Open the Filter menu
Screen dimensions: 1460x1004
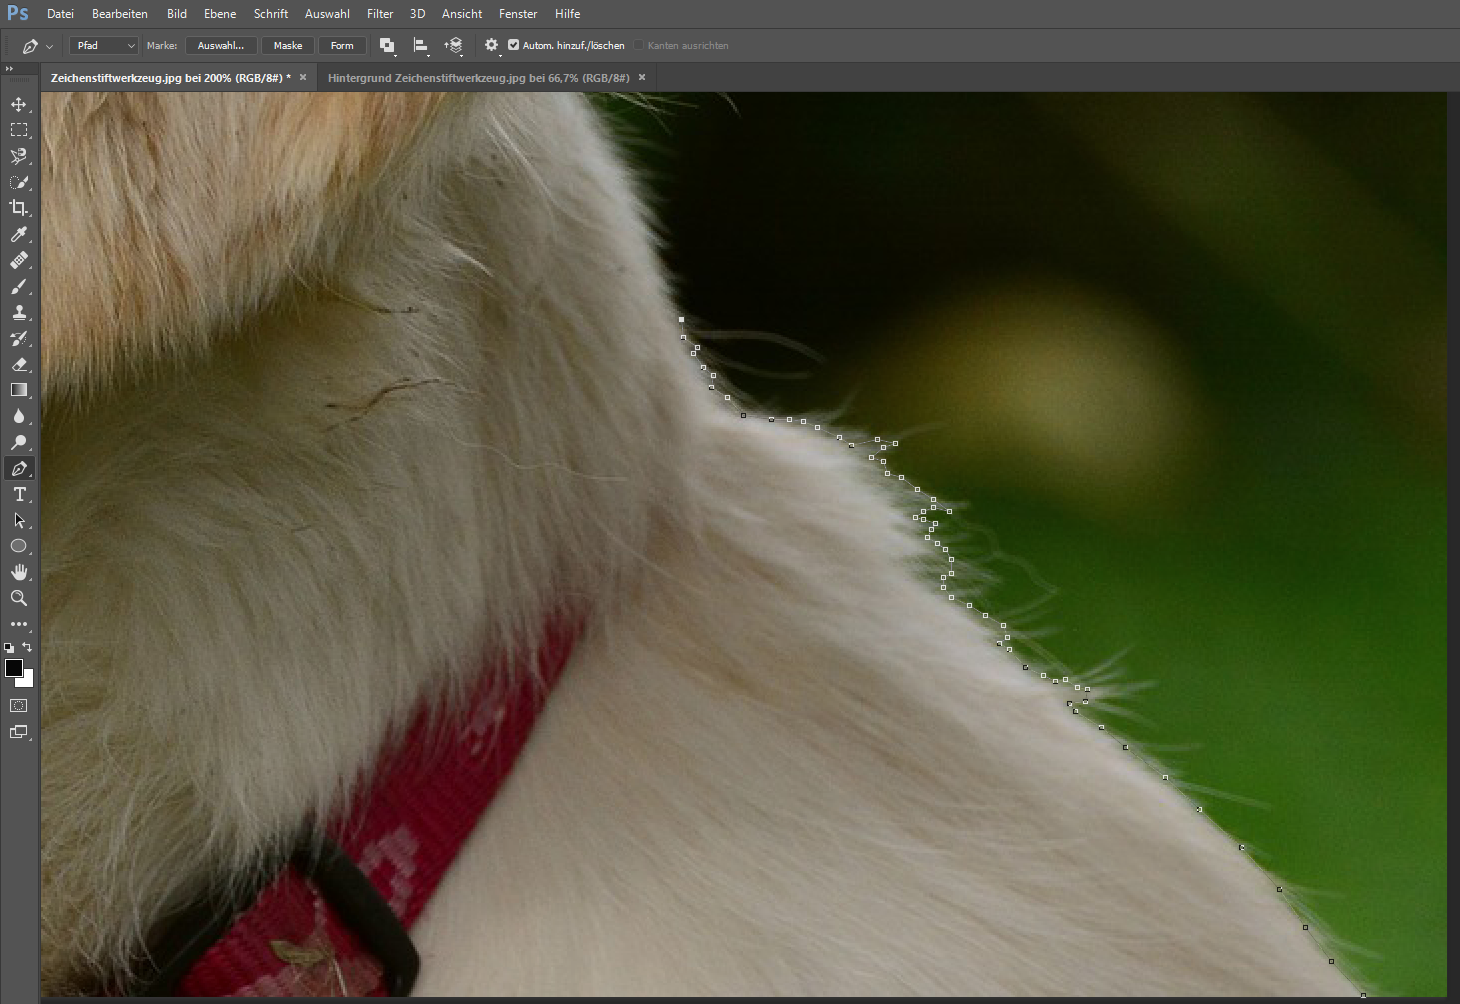pos(380,14)
